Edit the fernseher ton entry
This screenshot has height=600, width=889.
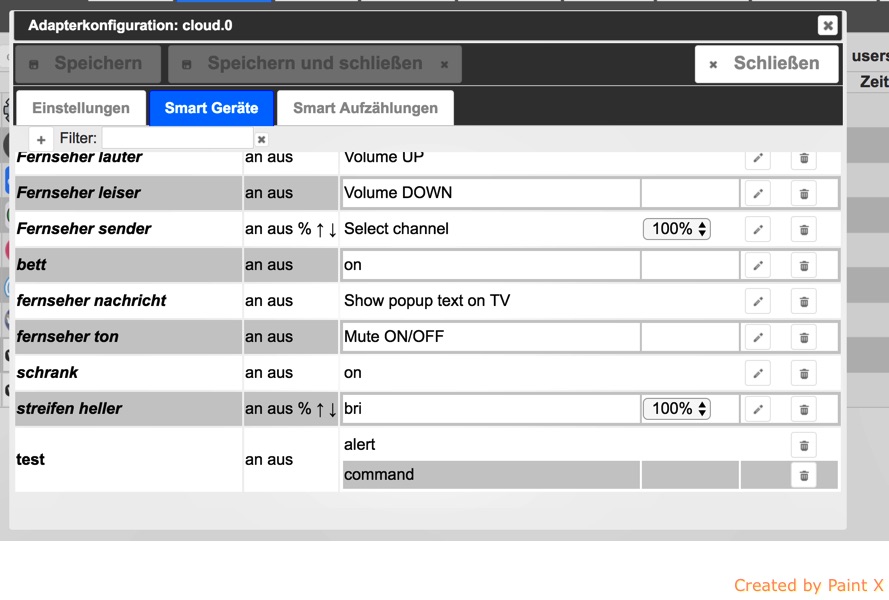[x=758, y=337]
